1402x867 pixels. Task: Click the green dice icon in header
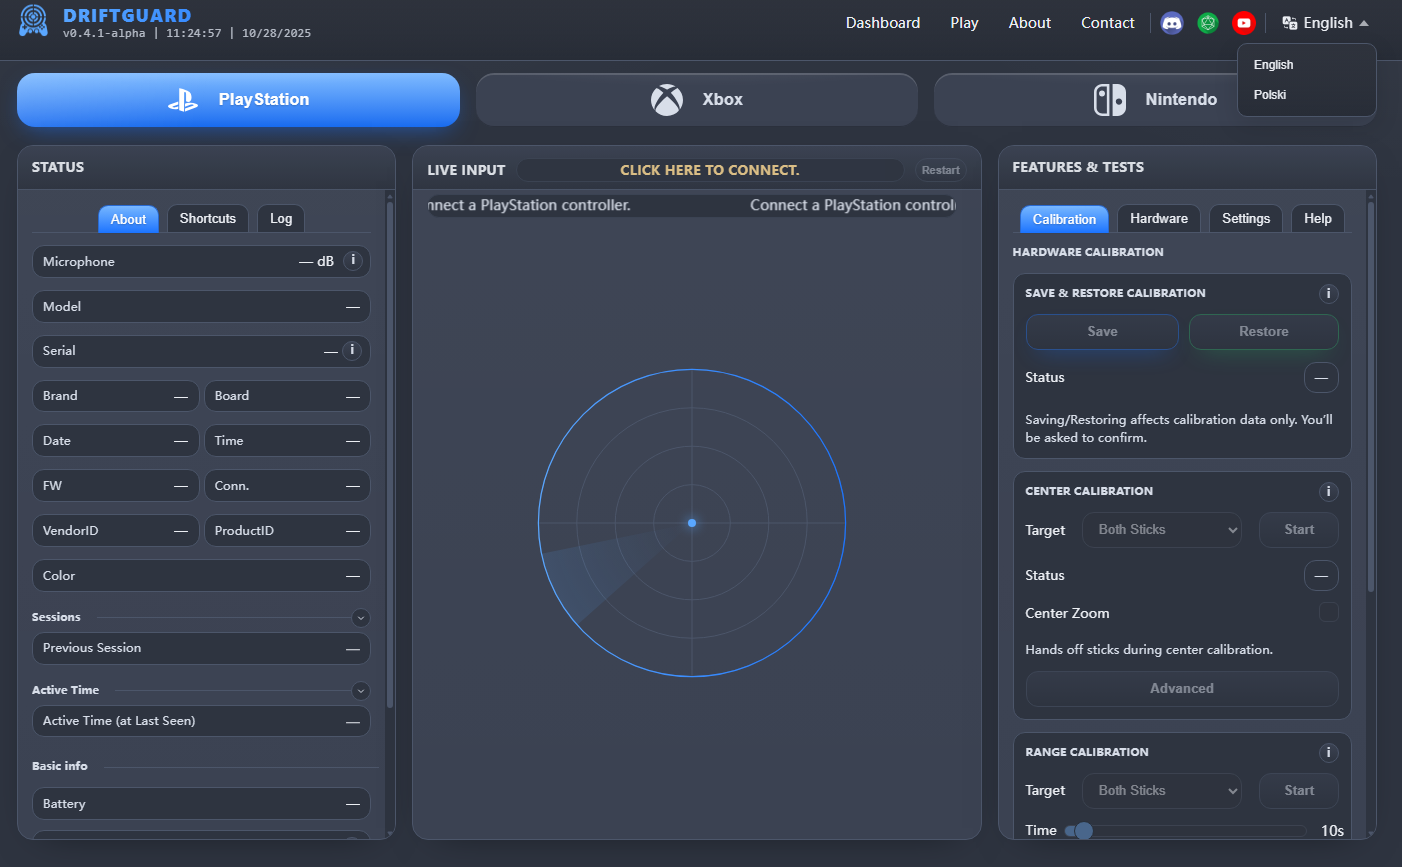tap(1208, 23)
